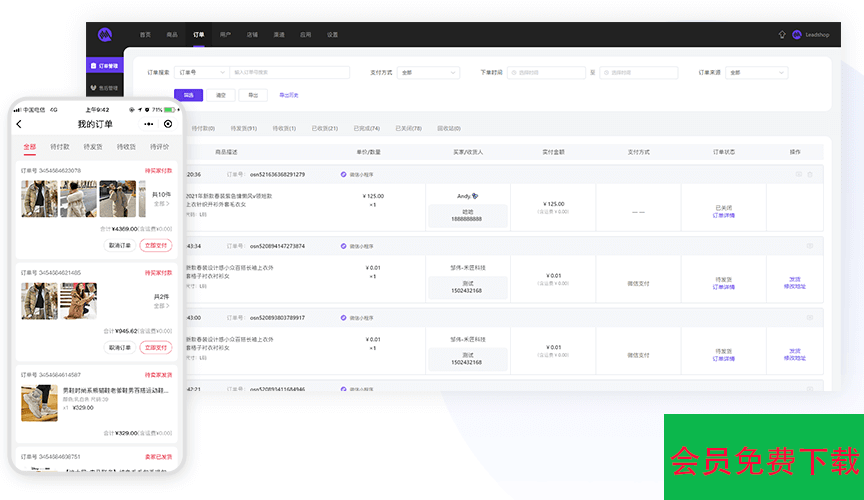
Task: Open the Leadshop user avatar
Action: coord(797,34)
